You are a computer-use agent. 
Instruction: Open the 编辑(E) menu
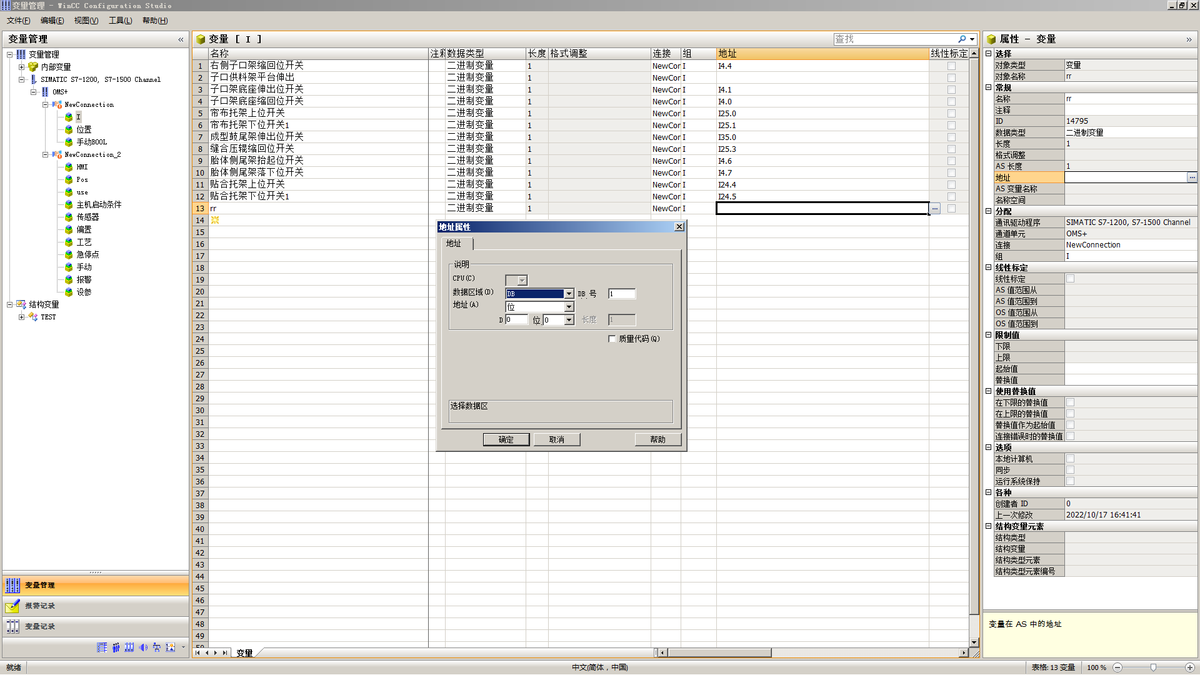[x=52, y=20]
